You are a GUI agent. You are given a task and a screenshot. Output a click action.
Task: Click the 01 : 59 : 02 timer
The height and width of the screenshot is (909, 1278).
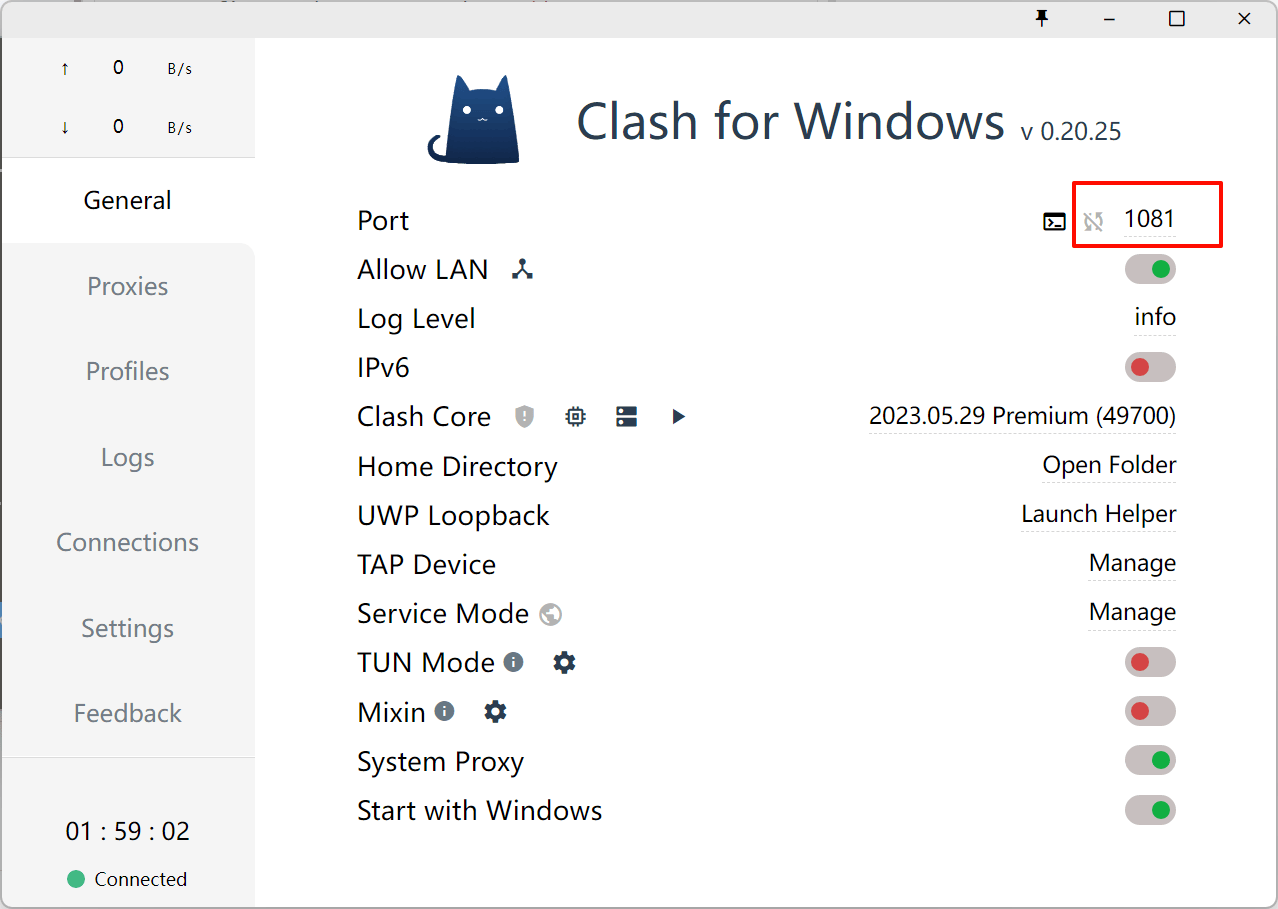pyautogui.click(x=128, y=831)
